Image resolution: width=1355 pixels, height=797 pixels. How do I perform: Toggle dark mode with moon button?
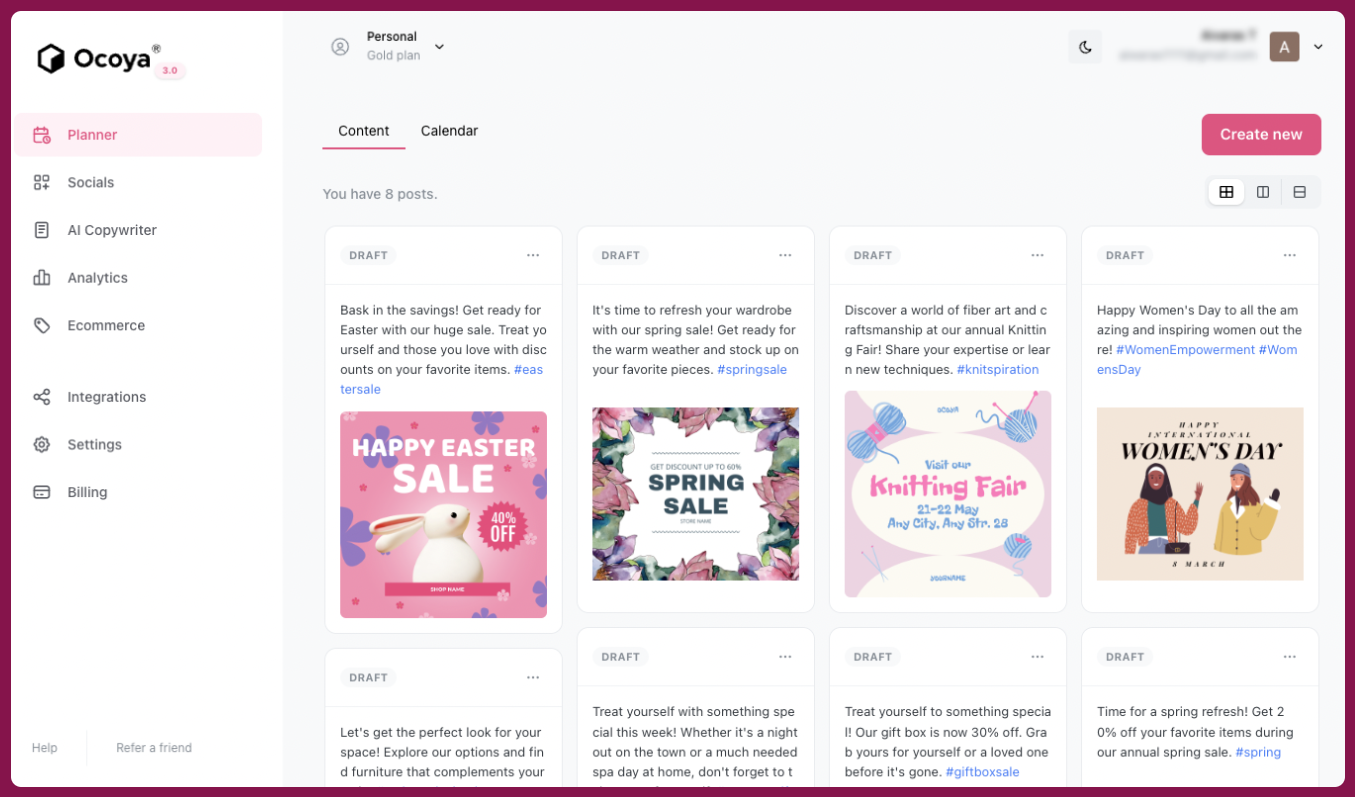1085,47
